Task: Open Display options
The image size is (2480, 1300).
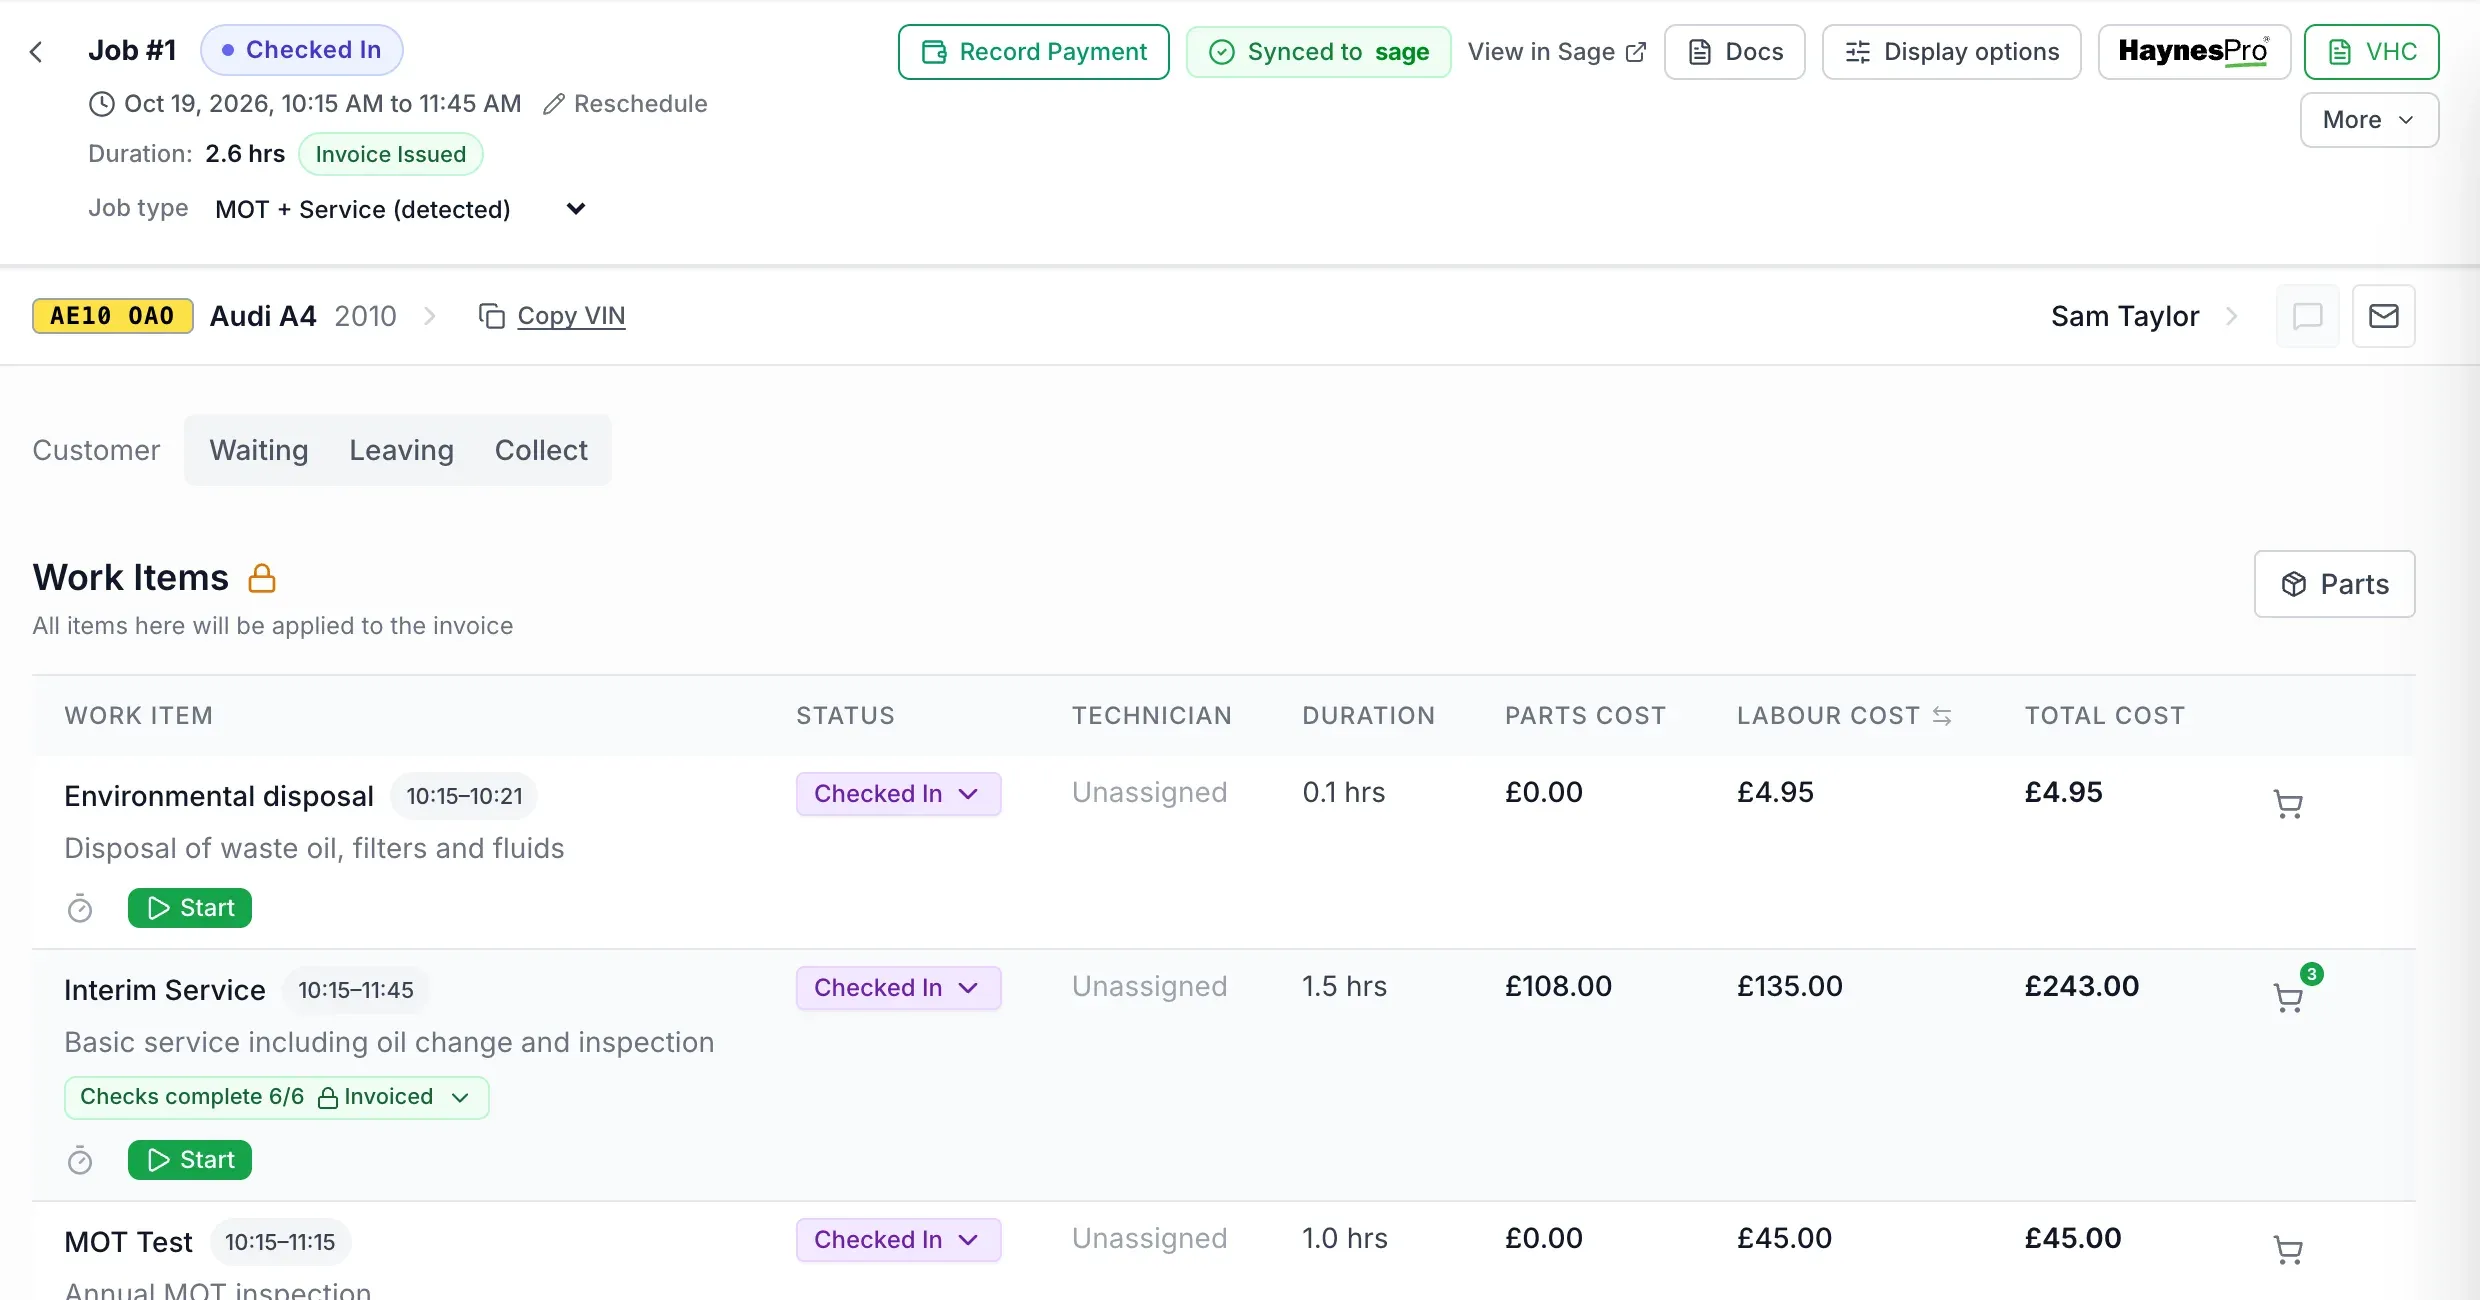Action: point(1952,52)
